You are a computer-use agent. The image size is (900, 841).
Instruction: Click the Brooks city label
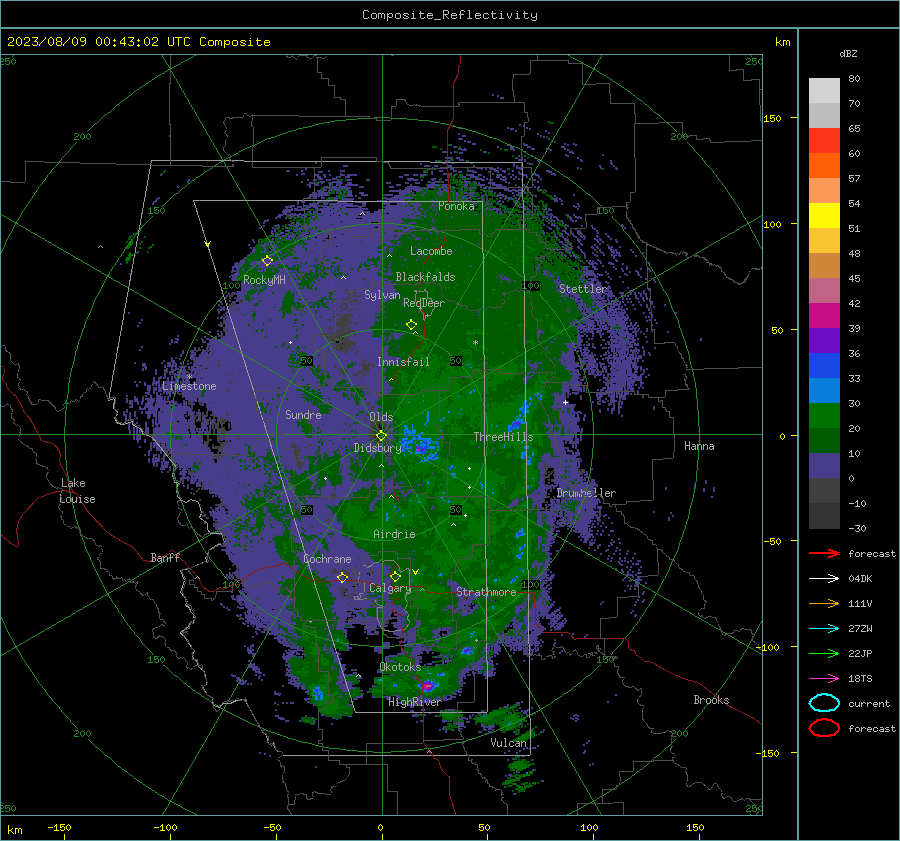point(711,700)
